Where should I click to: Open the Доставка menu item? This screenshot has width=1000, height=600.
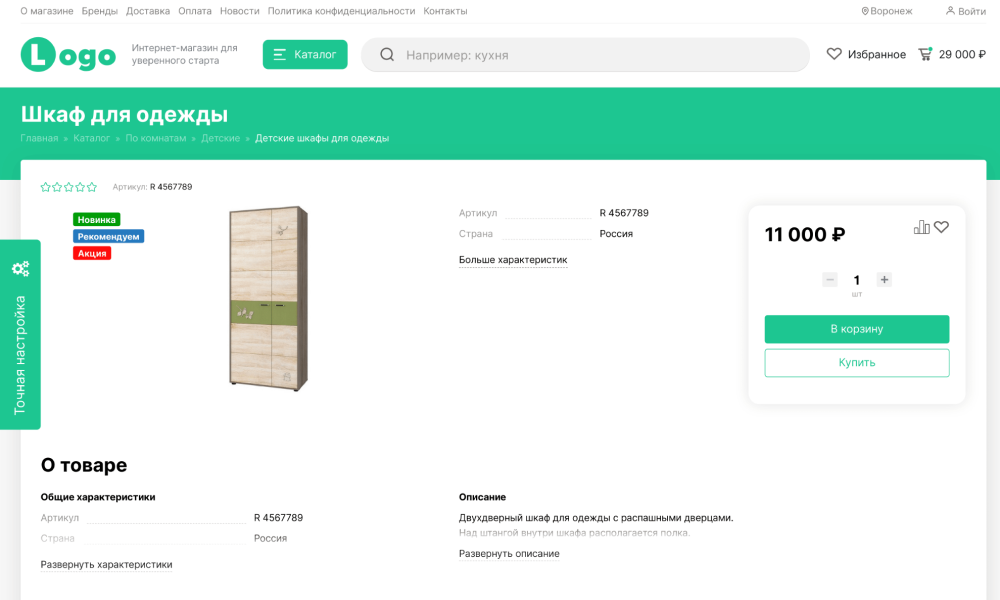(x=148, y=11)
